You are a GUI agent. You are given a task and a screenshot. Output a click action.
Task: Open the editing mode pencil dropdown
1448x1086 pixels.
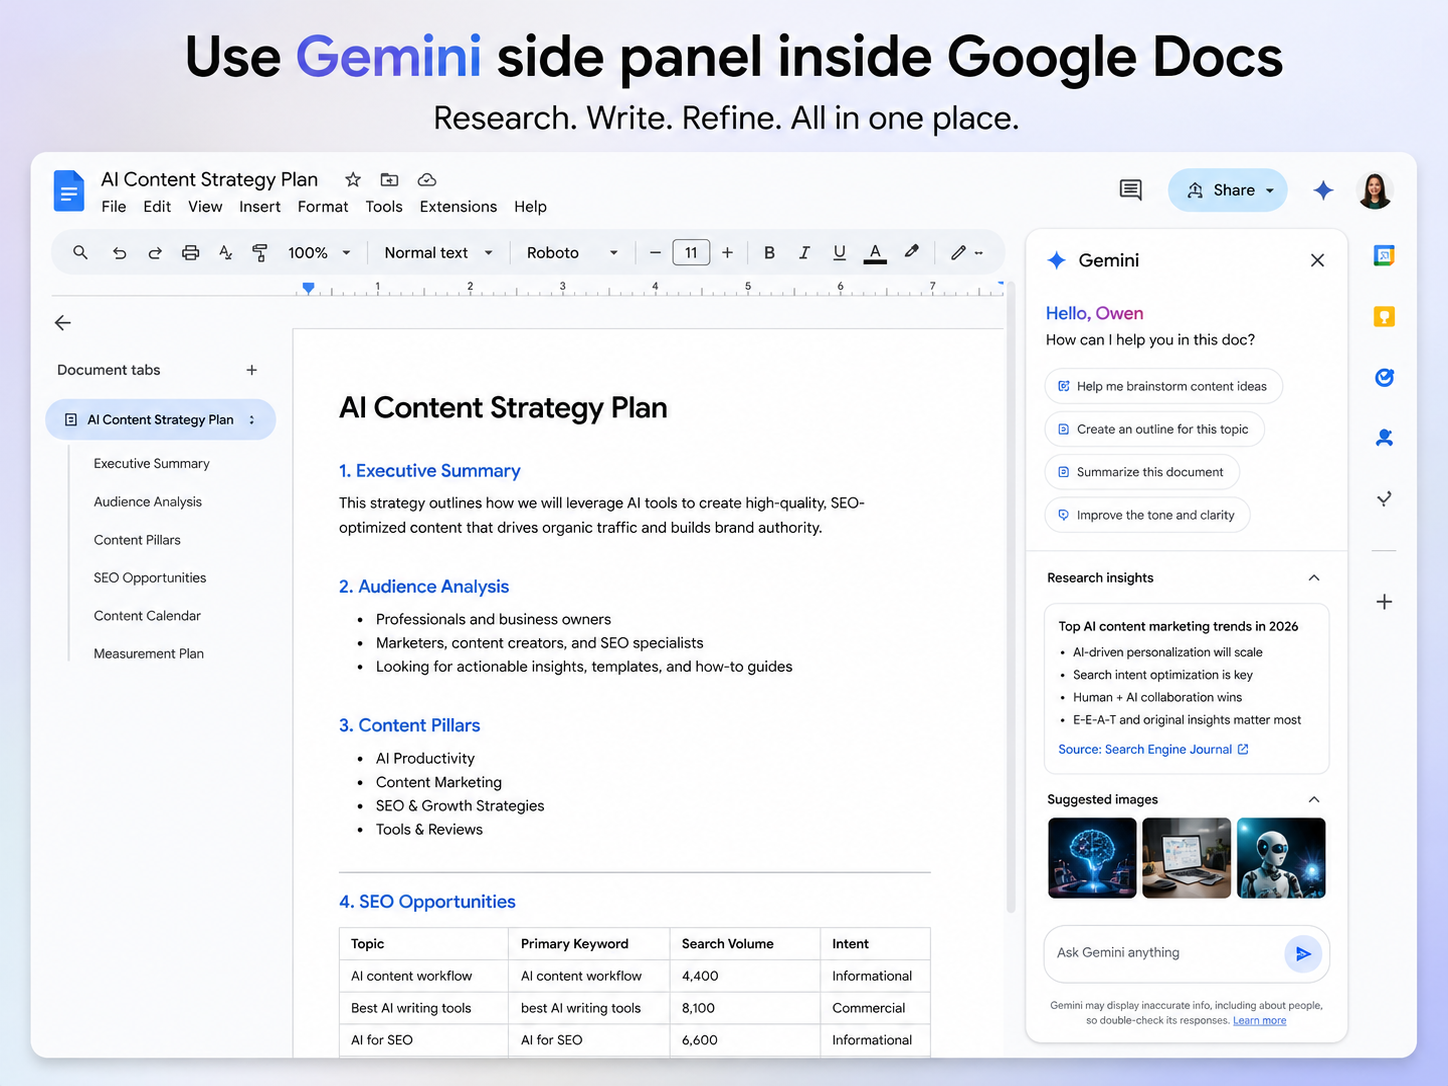tap(966, 253)
